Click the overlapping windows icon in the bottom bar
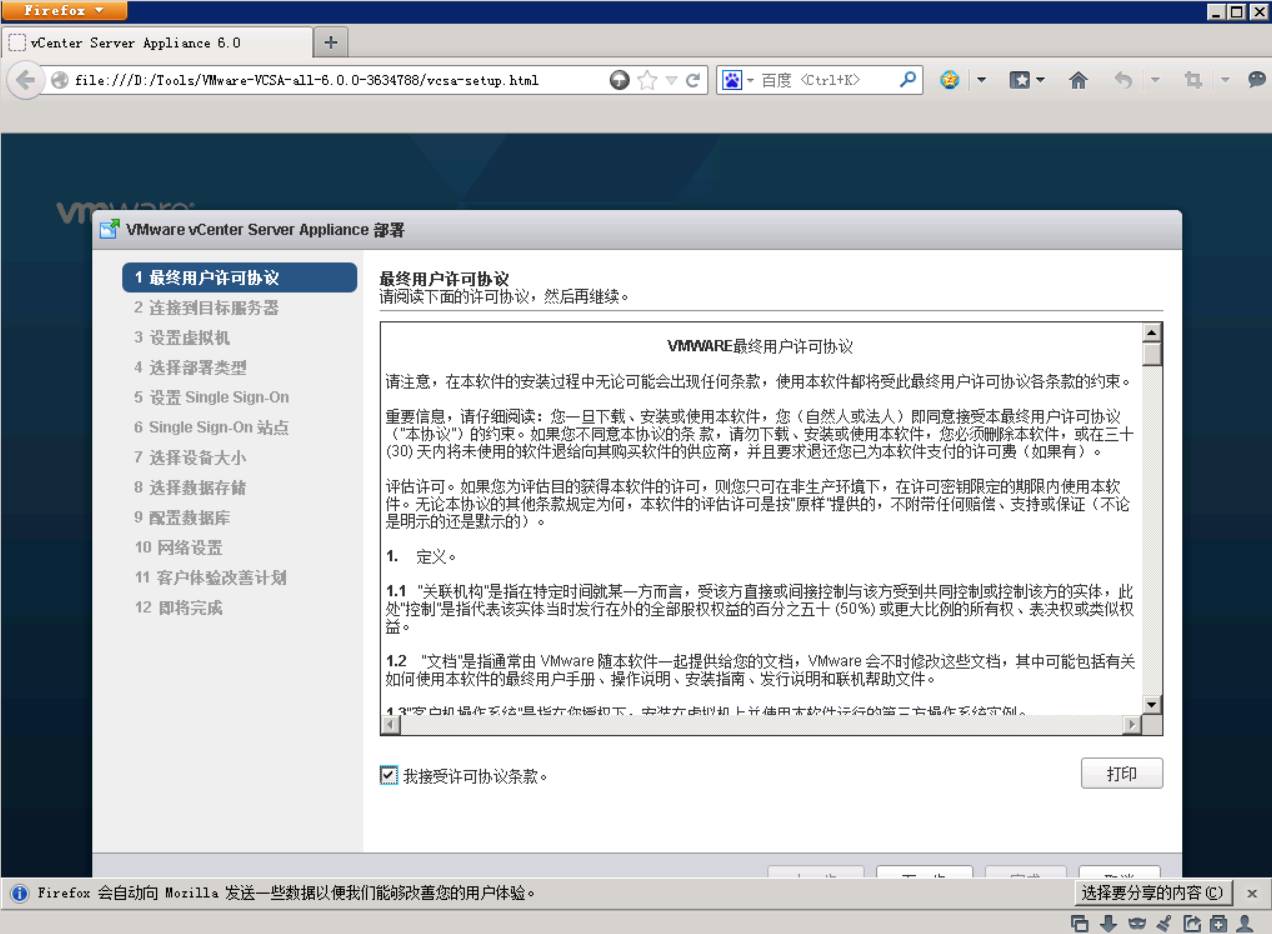Viewport: 1272px width, 934px height. (1081, 923)
